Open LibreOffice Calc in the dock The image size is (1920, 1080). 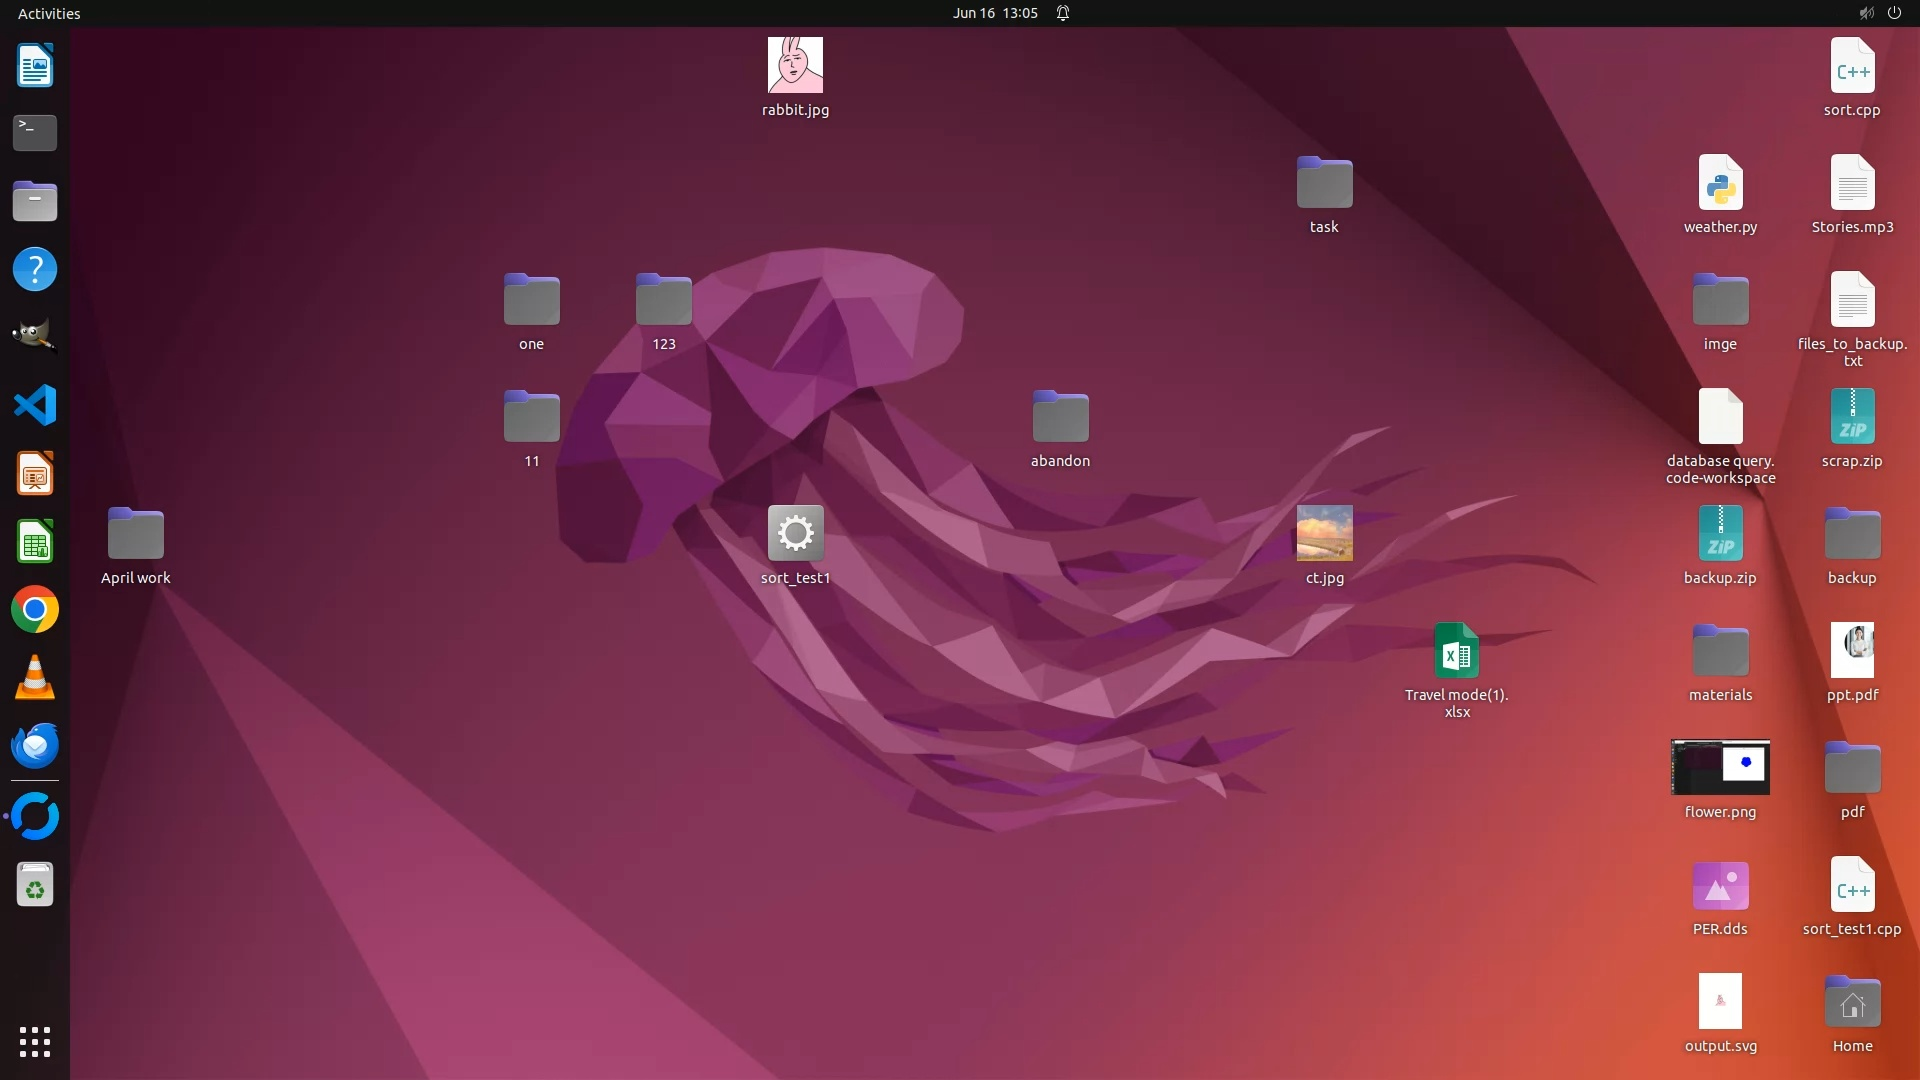coord(35,542)
